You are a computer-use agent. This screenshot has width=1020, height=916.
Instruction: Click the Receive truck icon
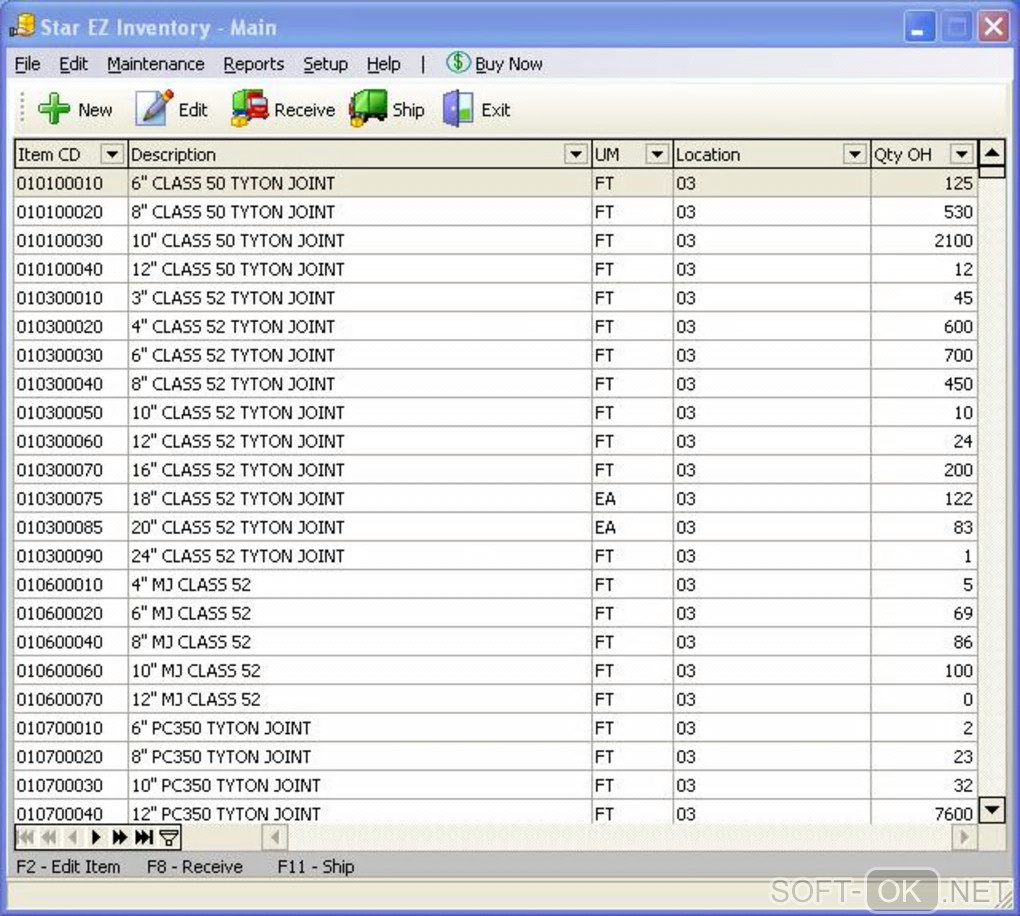[x=250, y=108]
